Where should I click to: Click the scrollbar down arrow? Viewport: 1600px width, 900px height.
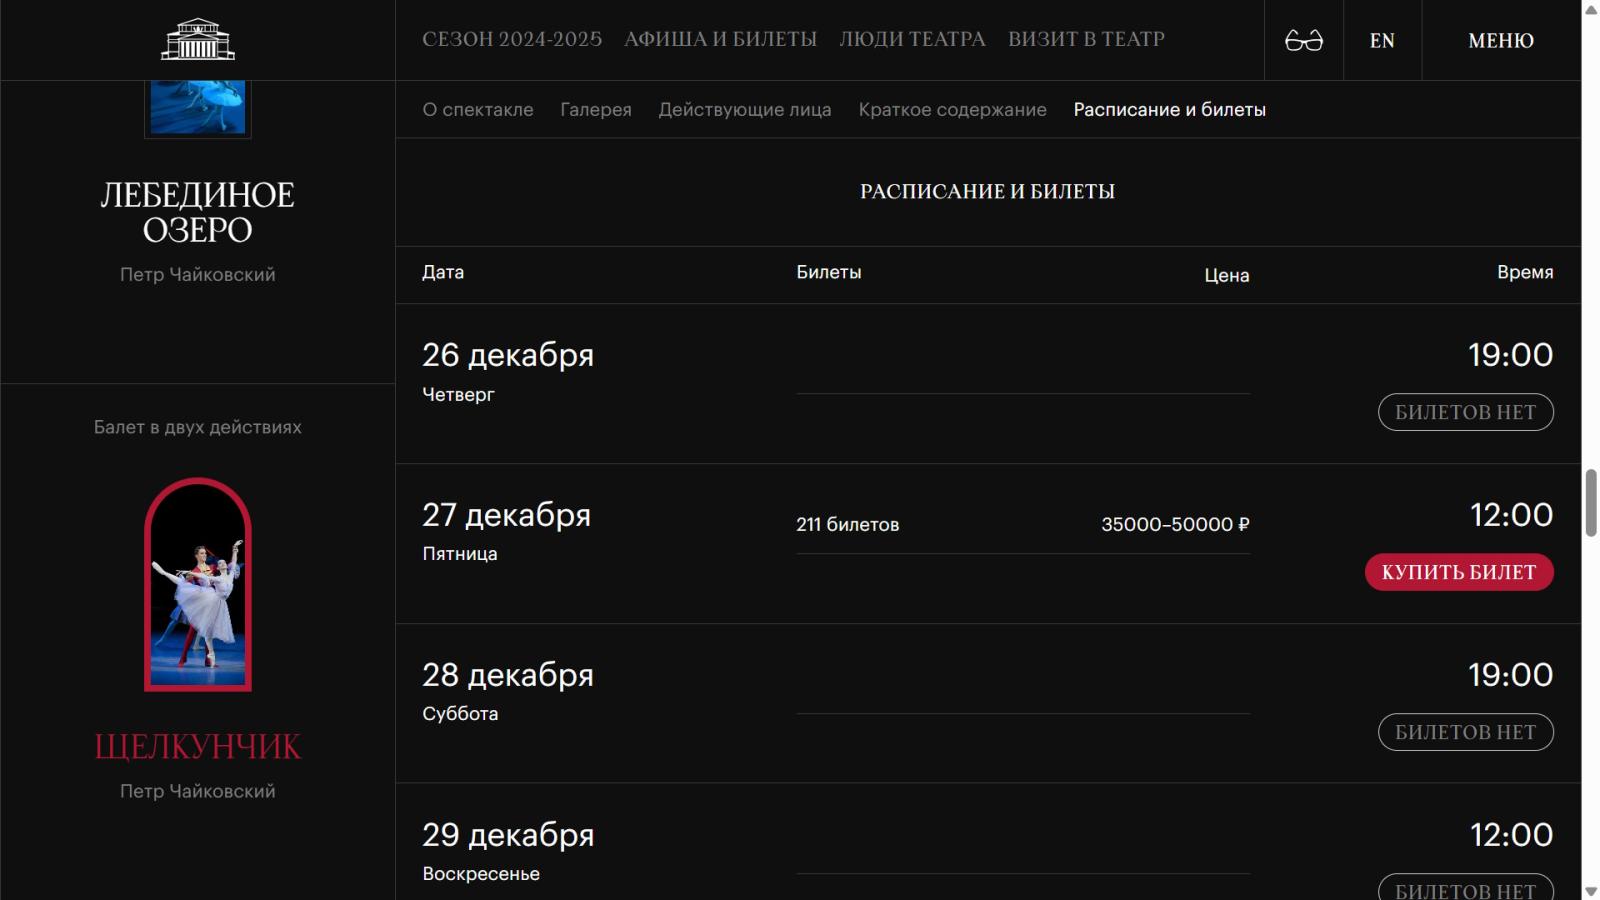point(1591,891)
